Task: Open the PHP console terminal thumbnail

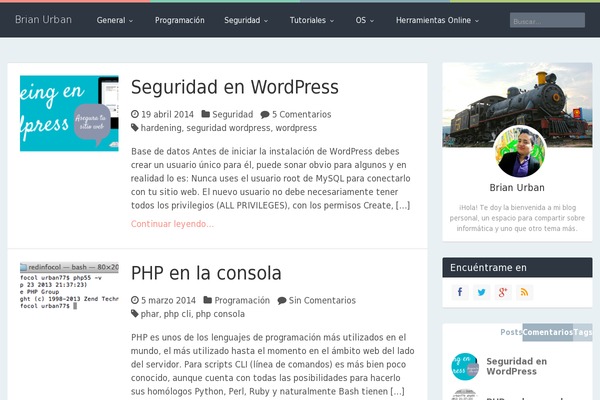Action: 69,286
